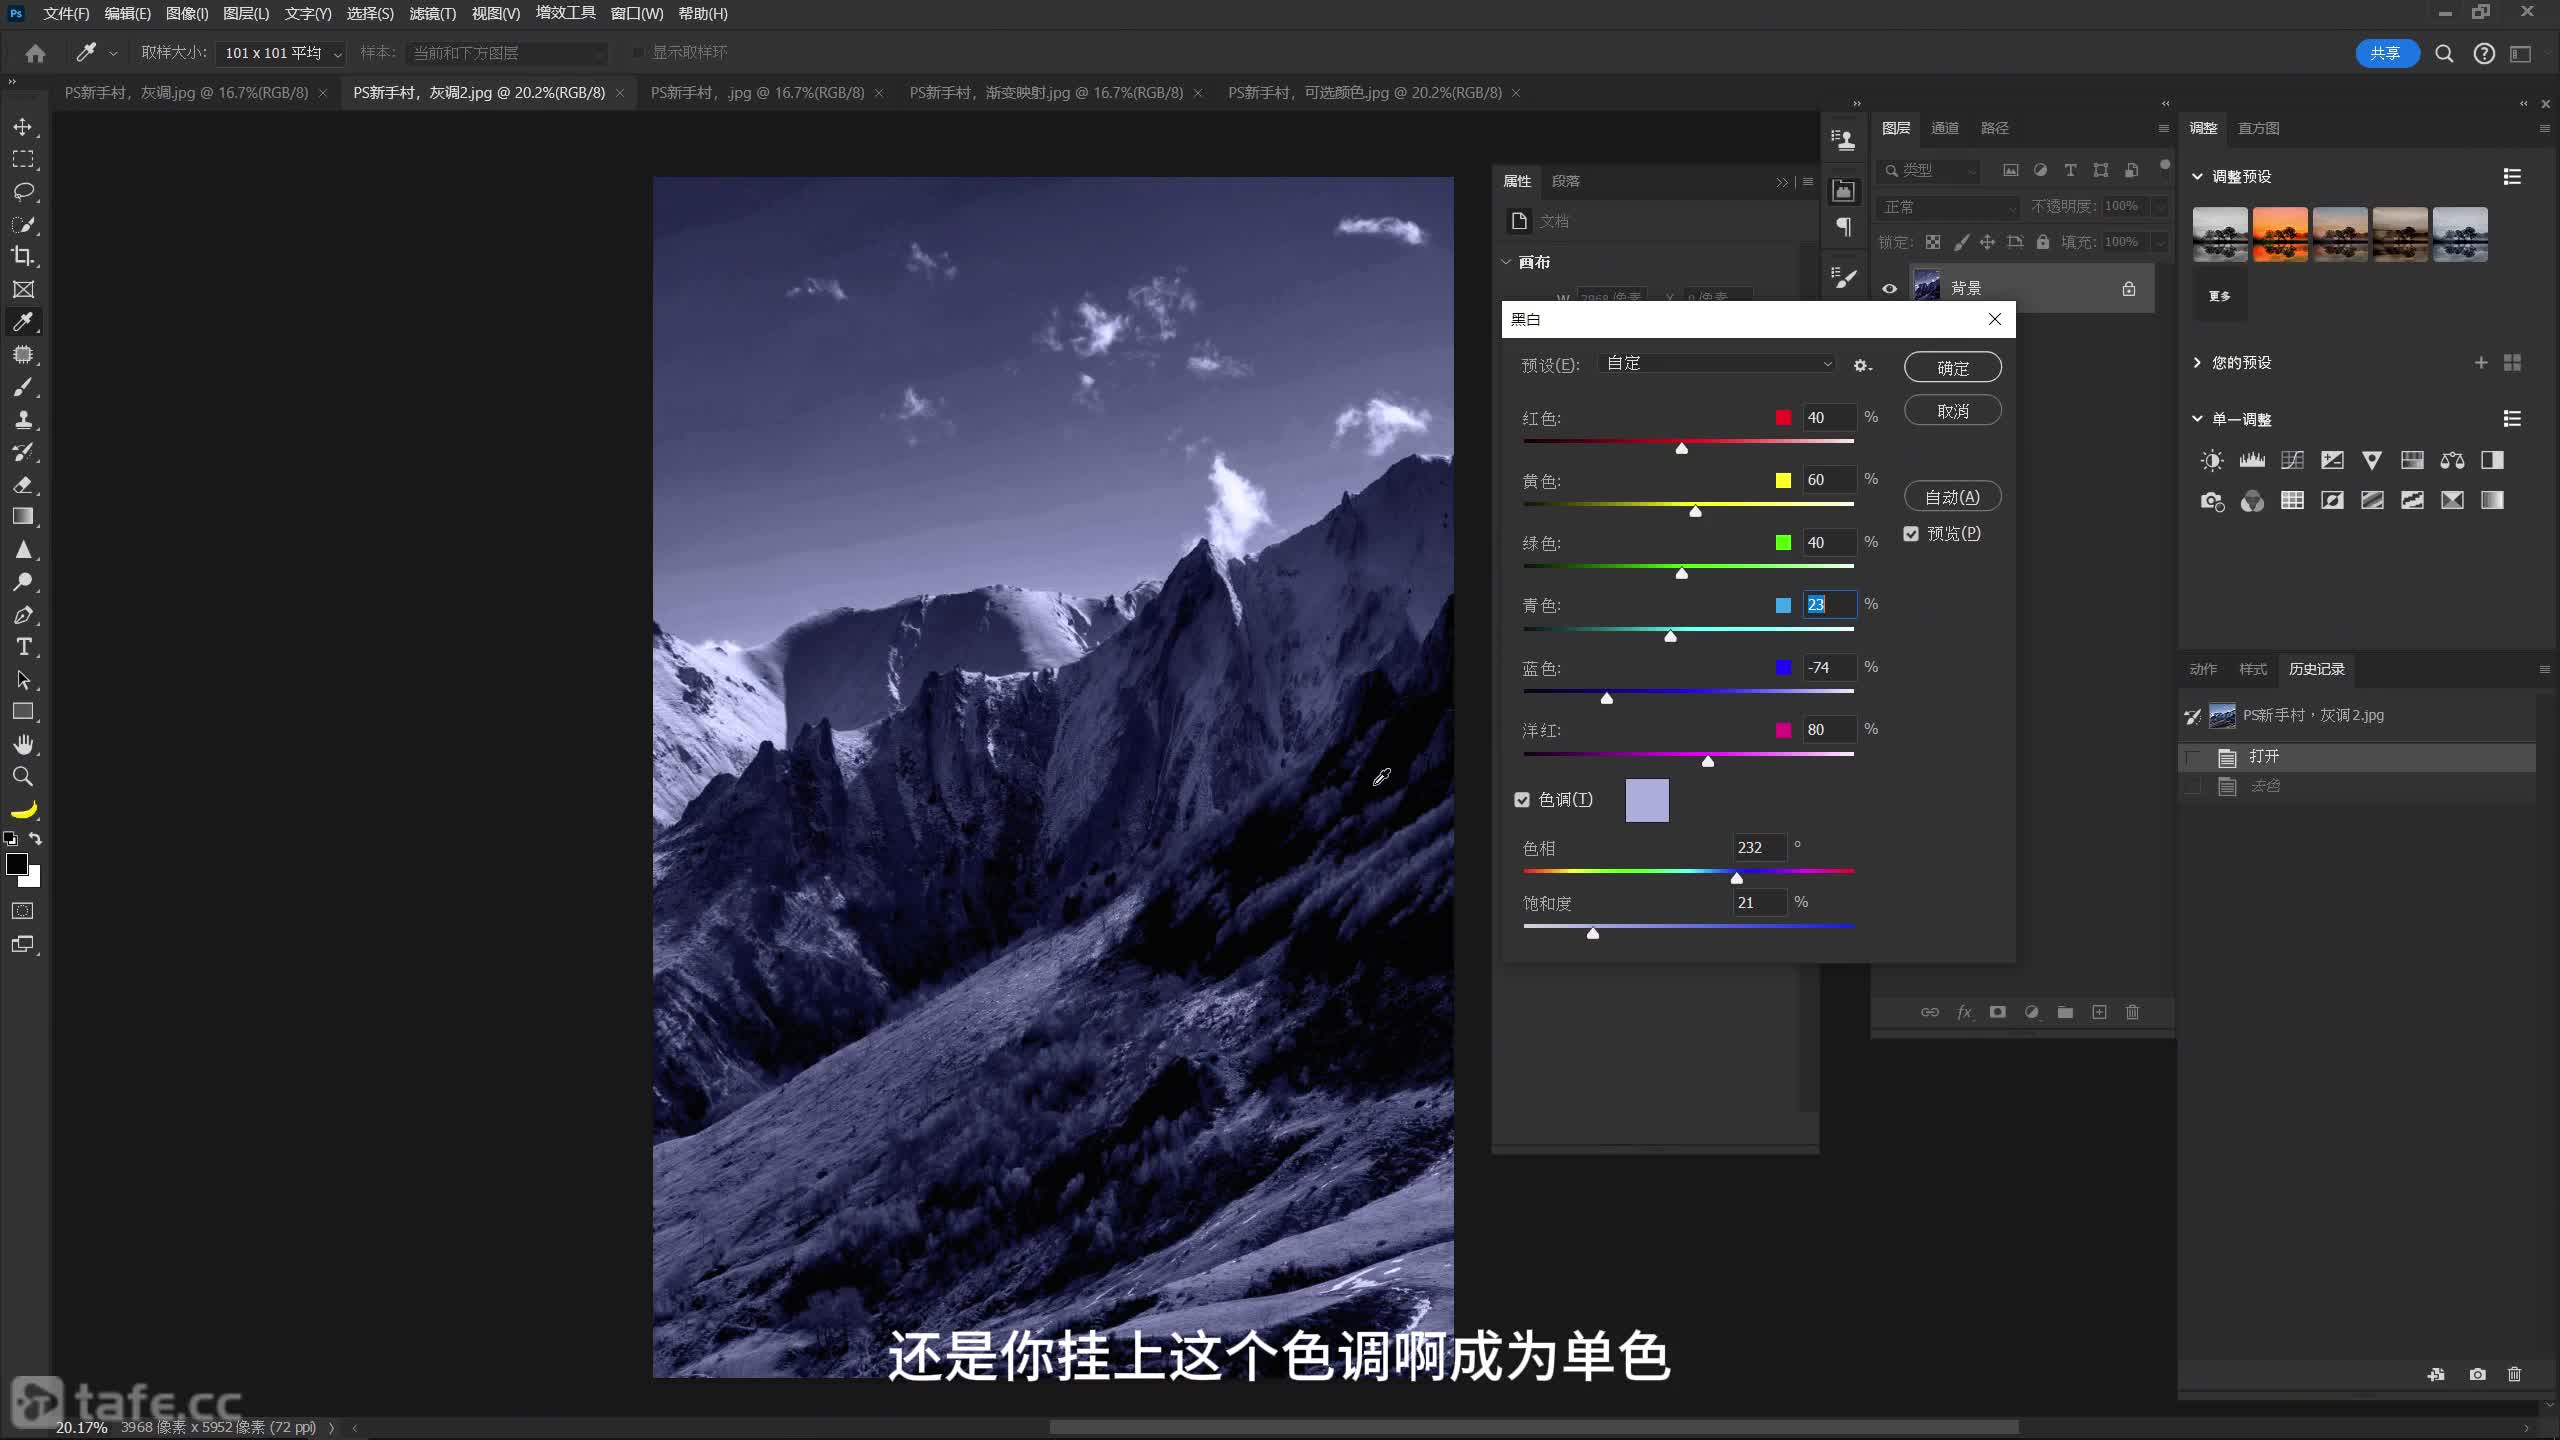This screenshot has height=1440, width=2560.
Task: Open the sample size 取样大小 dropdown
Action: pyautogui.click(x=280, y=53)
